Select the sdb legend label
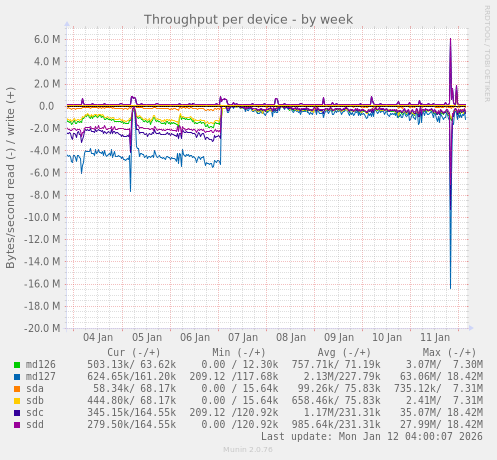 35,401
